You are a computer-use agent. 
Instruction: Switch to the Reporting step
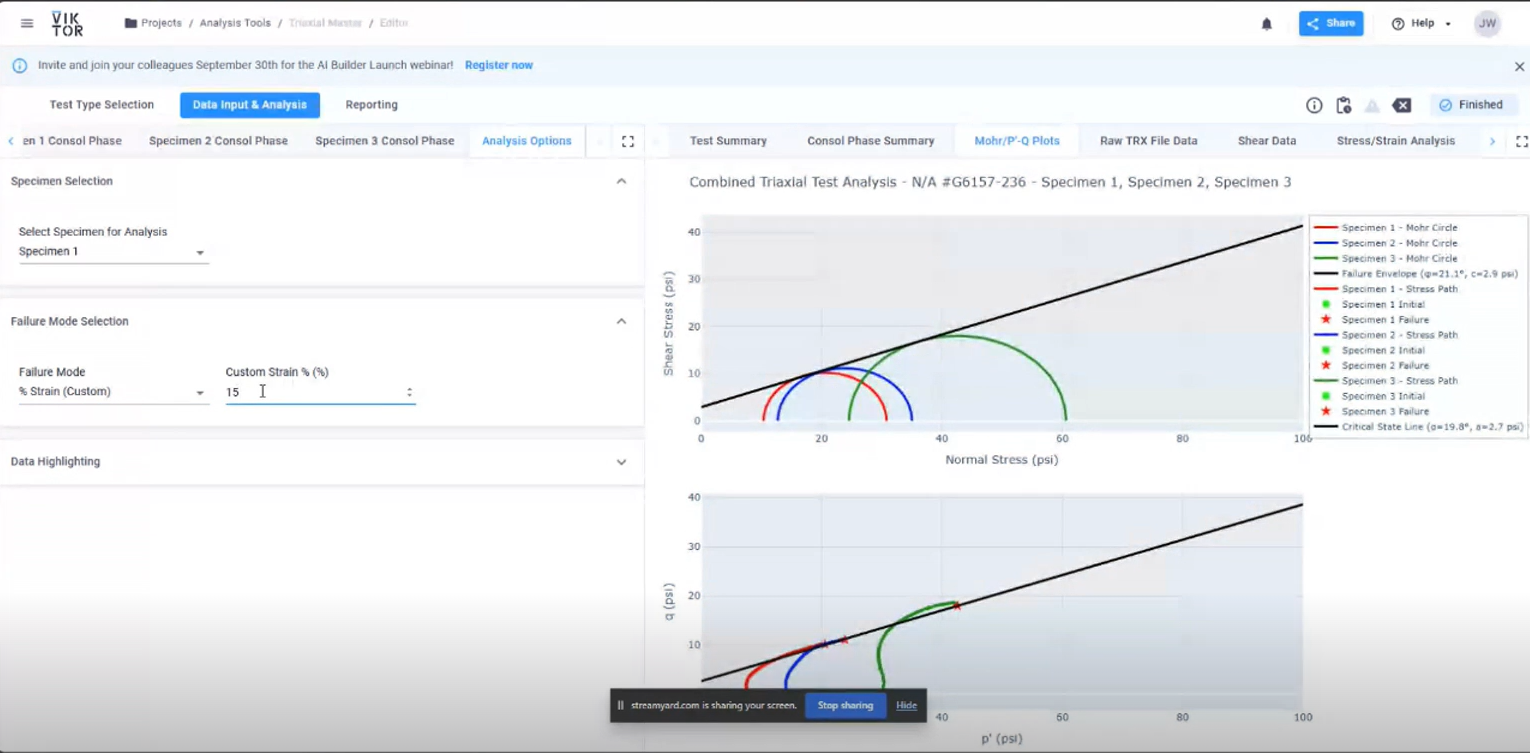click(x=371, y=105)
